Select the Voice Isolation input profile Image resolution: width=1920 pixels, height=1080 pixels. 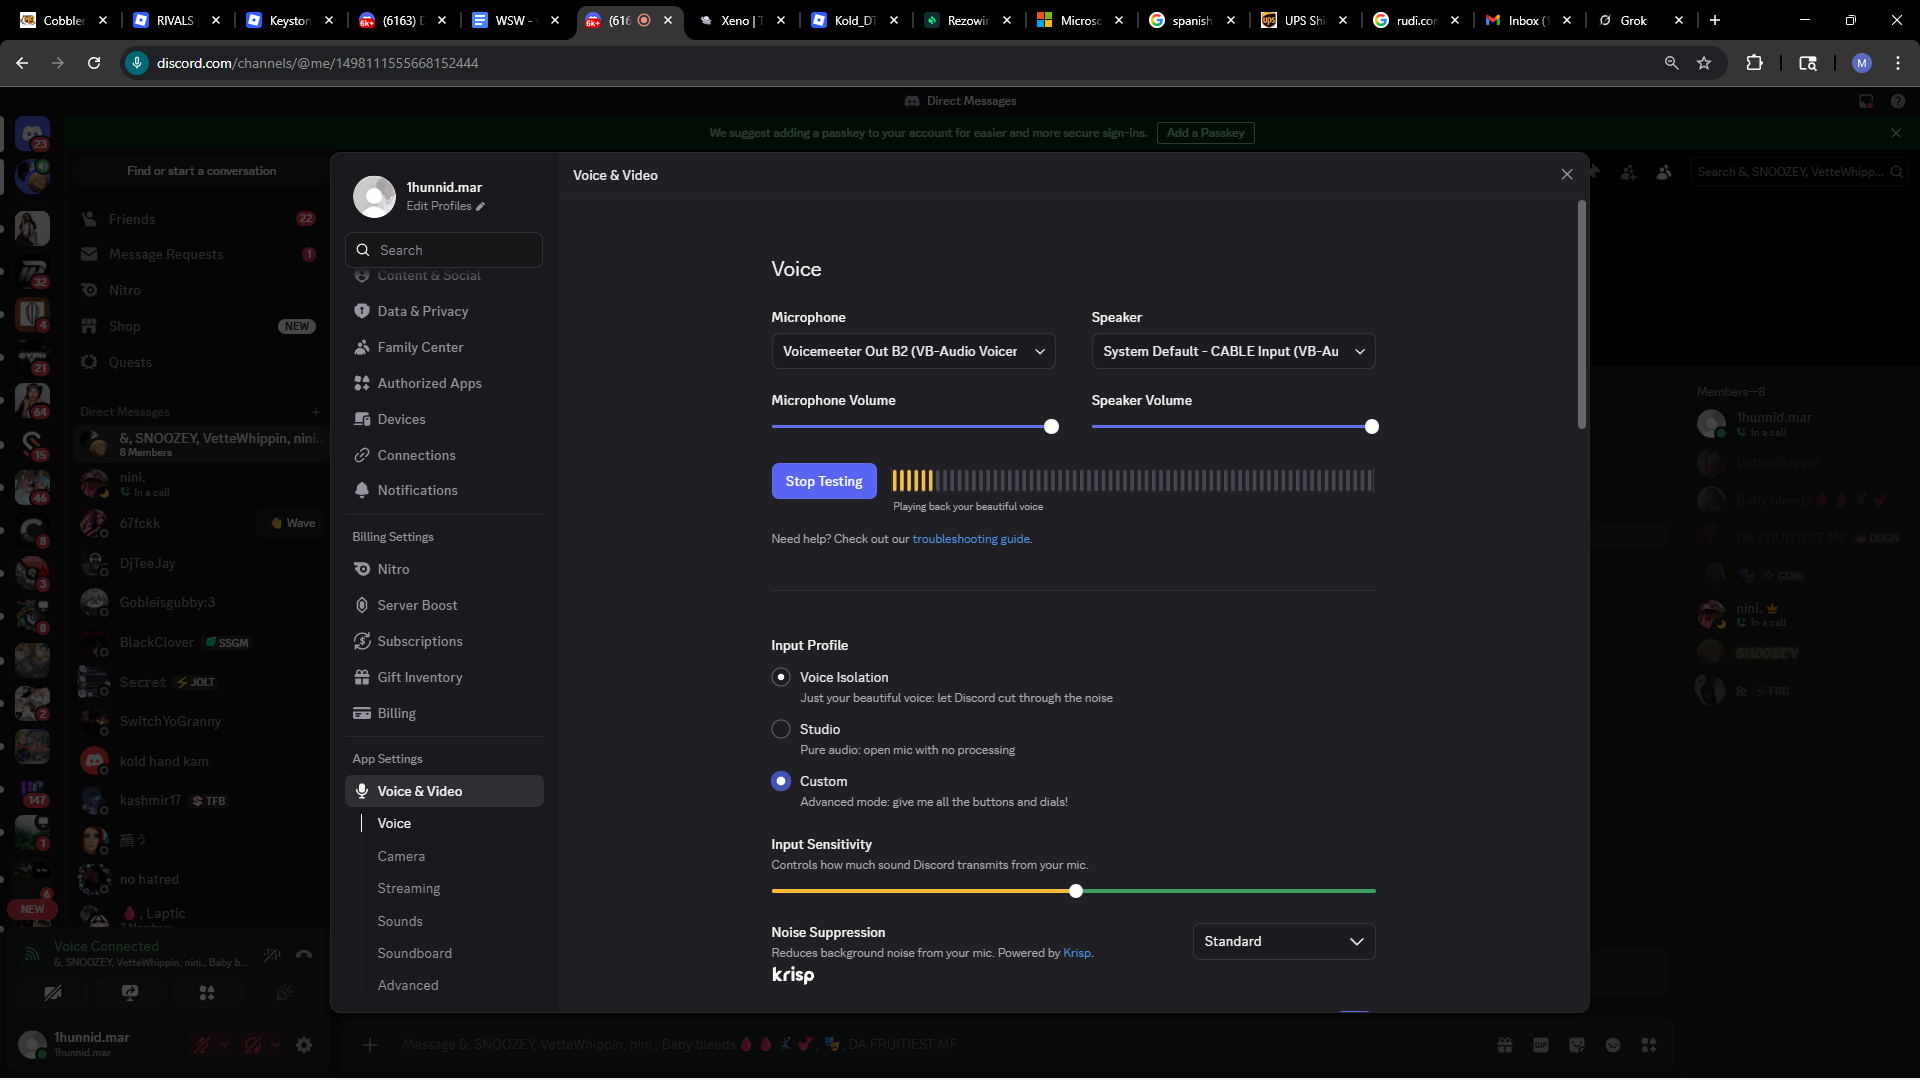pos(781,677)
